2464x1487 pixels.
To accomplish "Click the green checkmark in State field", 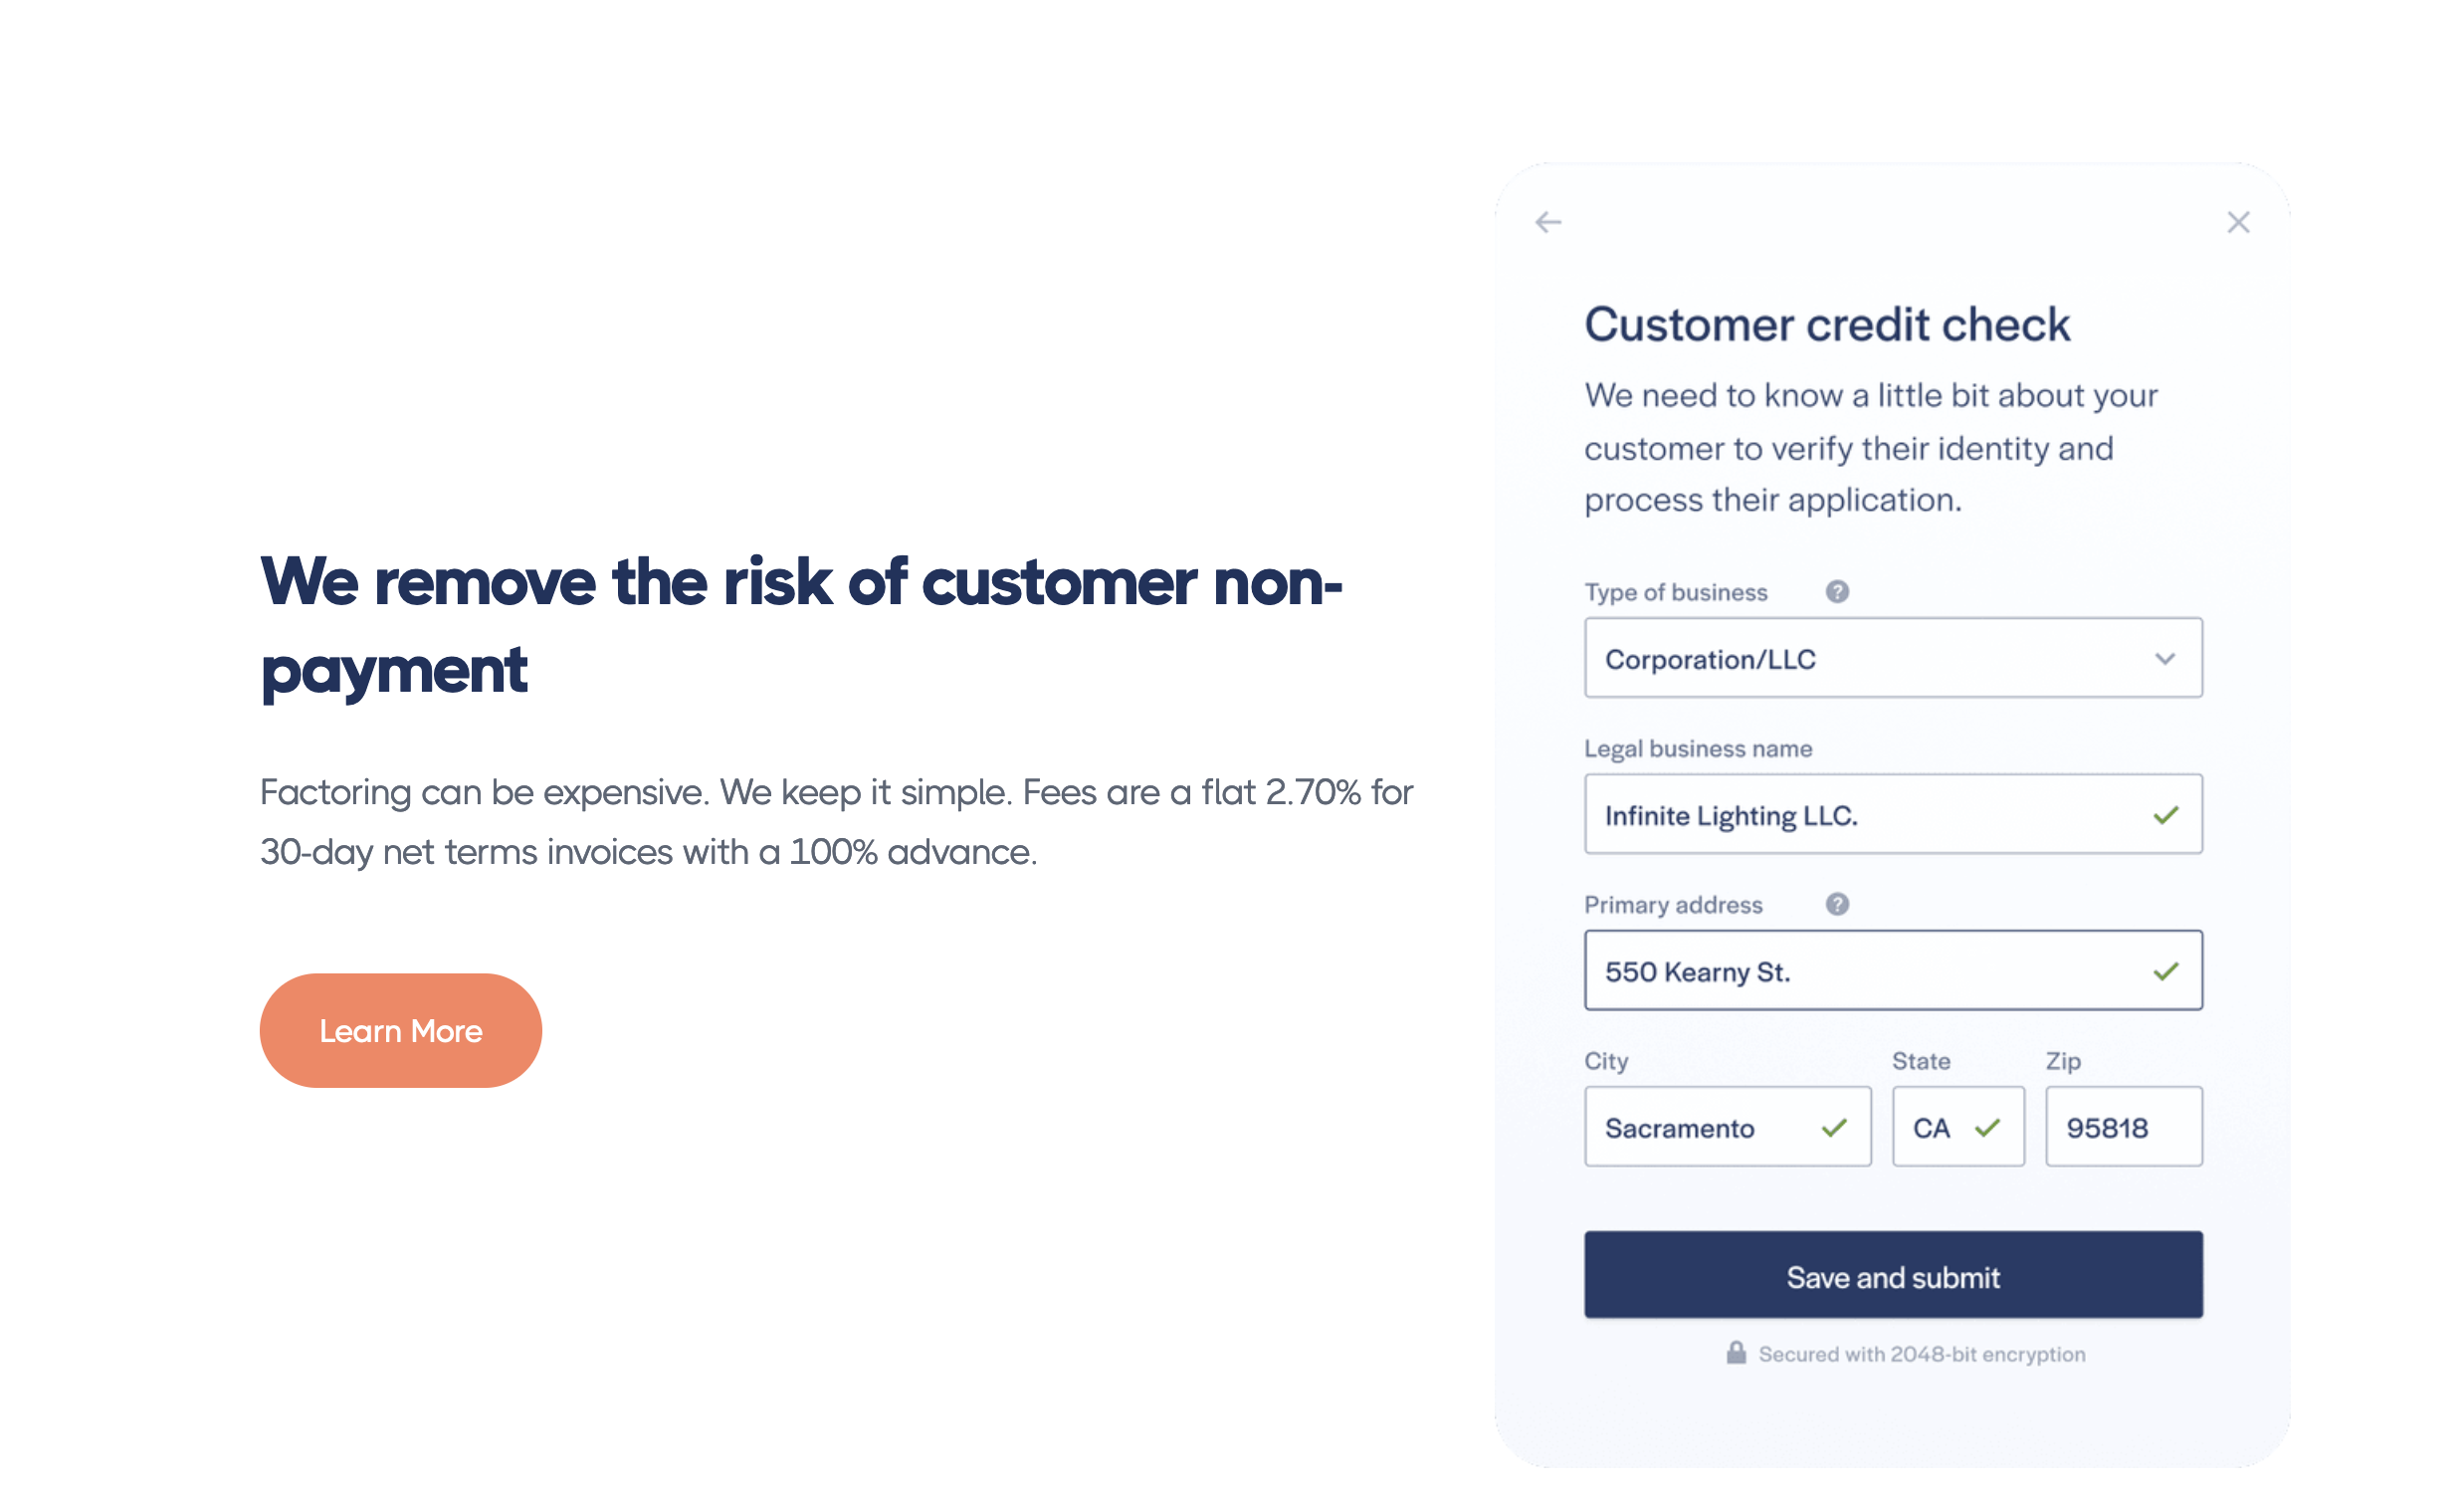I will [x=1988, y=1128].
